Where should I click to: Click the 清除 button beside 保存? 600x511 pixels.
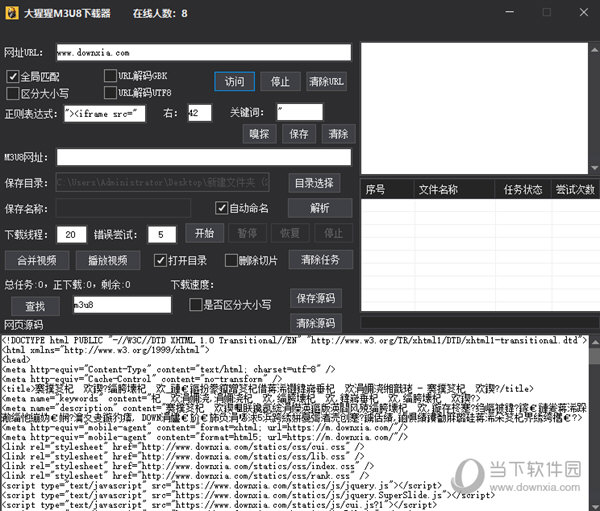[x=338, y=134]
